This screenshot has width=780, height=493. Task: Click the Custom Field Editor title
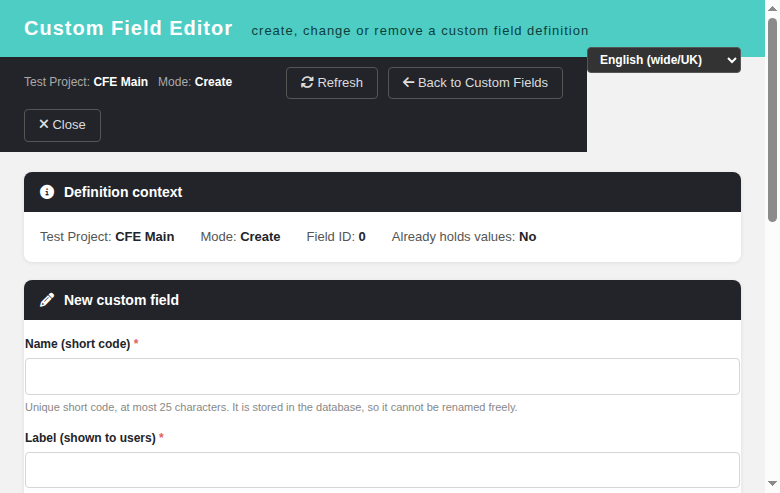[x=128, y=28]
